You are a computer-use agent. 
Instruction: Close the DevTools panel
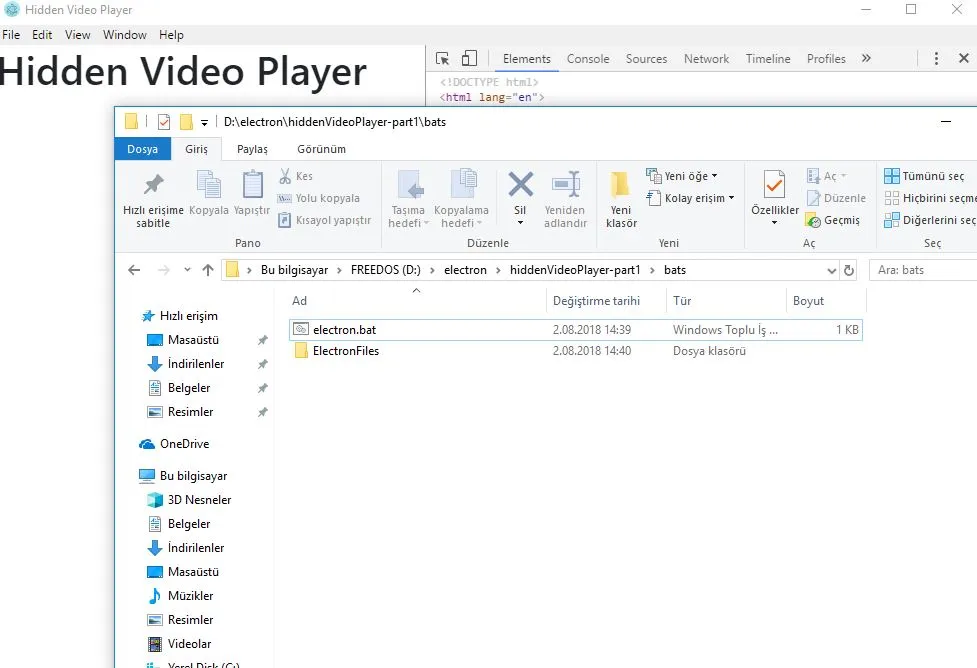tap(963, 58)
